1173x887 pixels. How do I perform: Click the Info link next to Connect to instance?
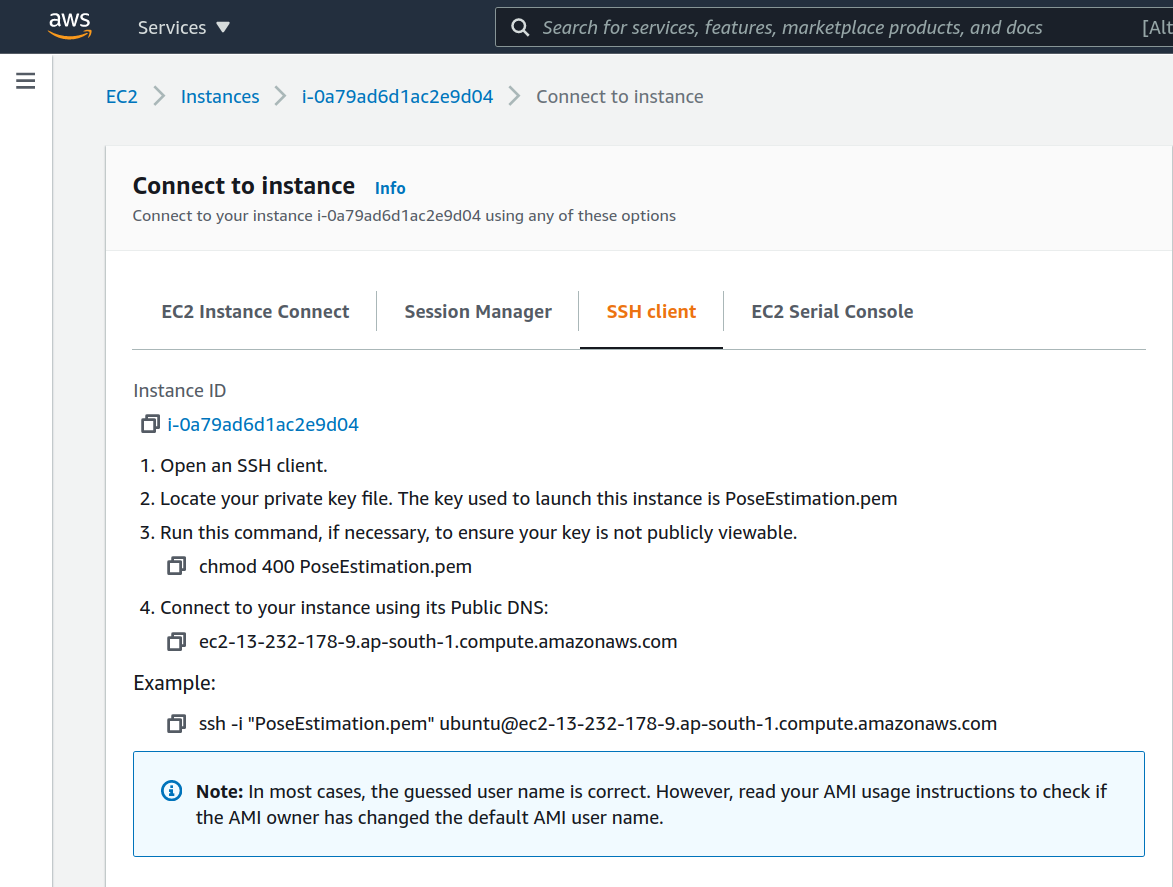tap(390, 188)
